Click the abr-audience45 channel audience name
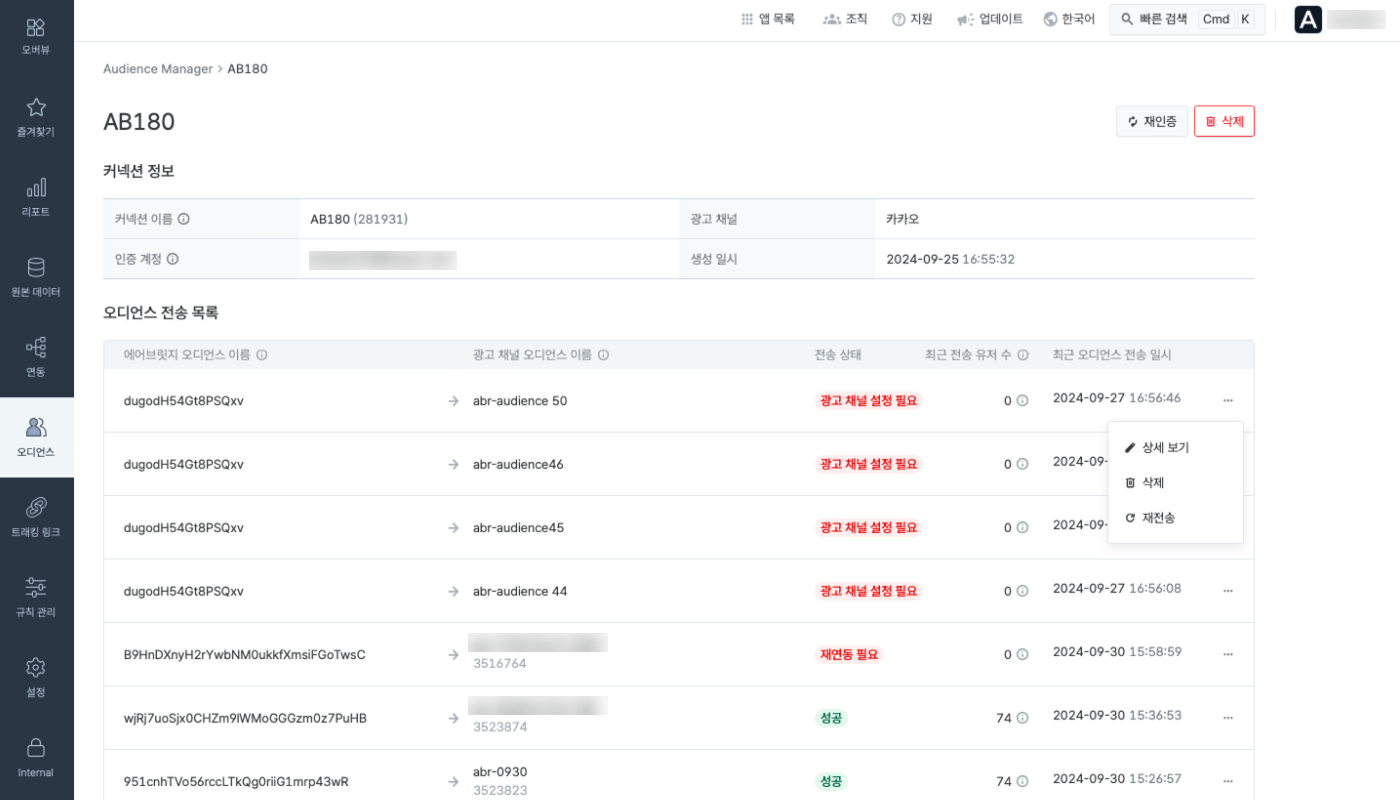This screenshot has width=1400, height=800. click(519, 528)
